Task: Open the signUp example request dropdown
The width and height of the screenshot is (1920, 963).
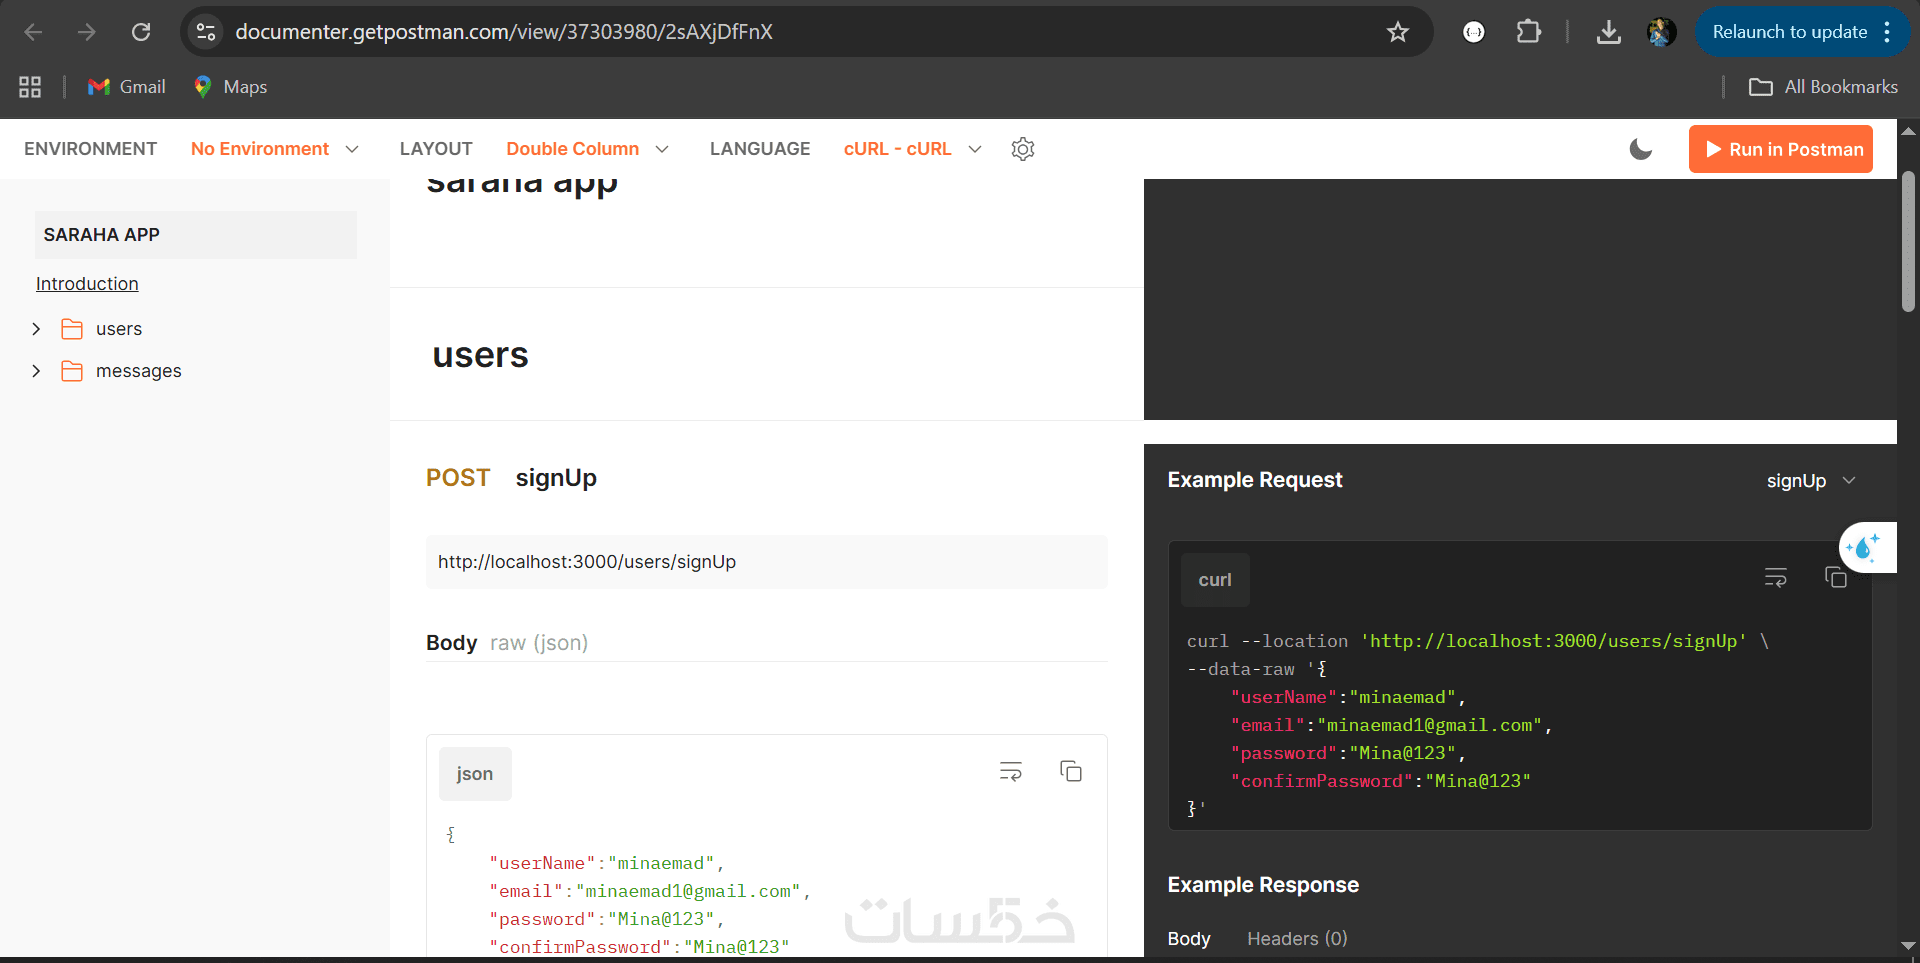Action: pyautogui.click(x=1811, y=481)
